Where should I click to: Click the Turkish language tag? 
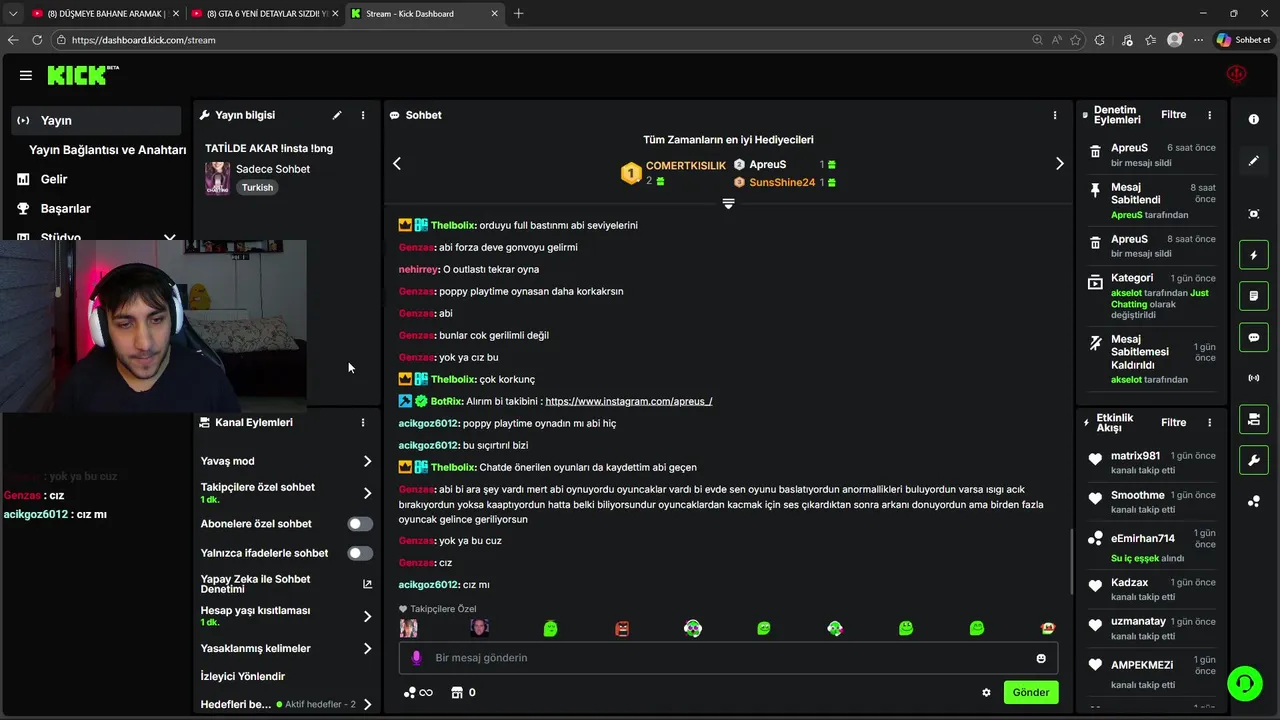coord(257,188)
